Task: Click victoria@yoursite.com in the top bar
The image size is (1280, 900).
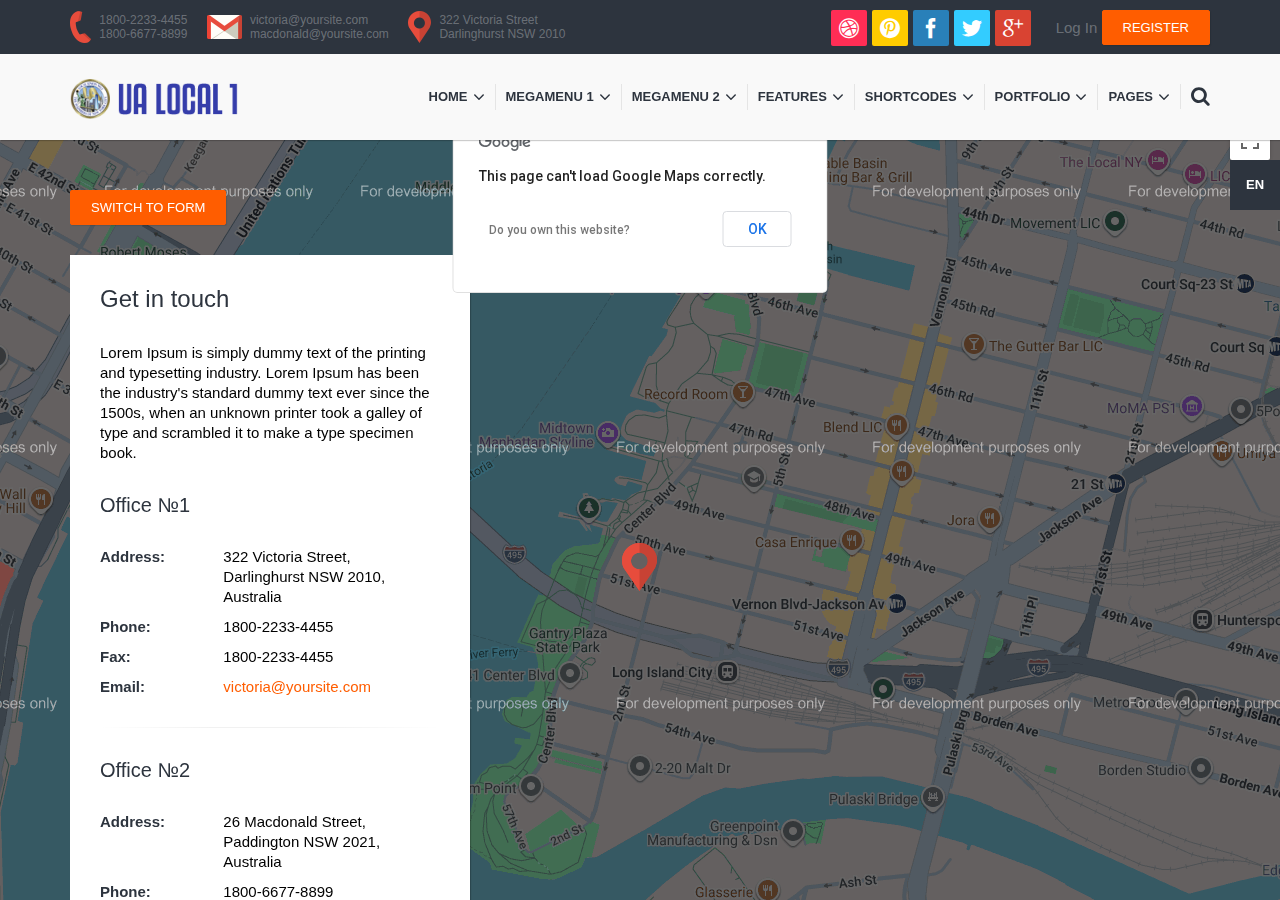Action: pyautogui.click(x=309, y=20)
